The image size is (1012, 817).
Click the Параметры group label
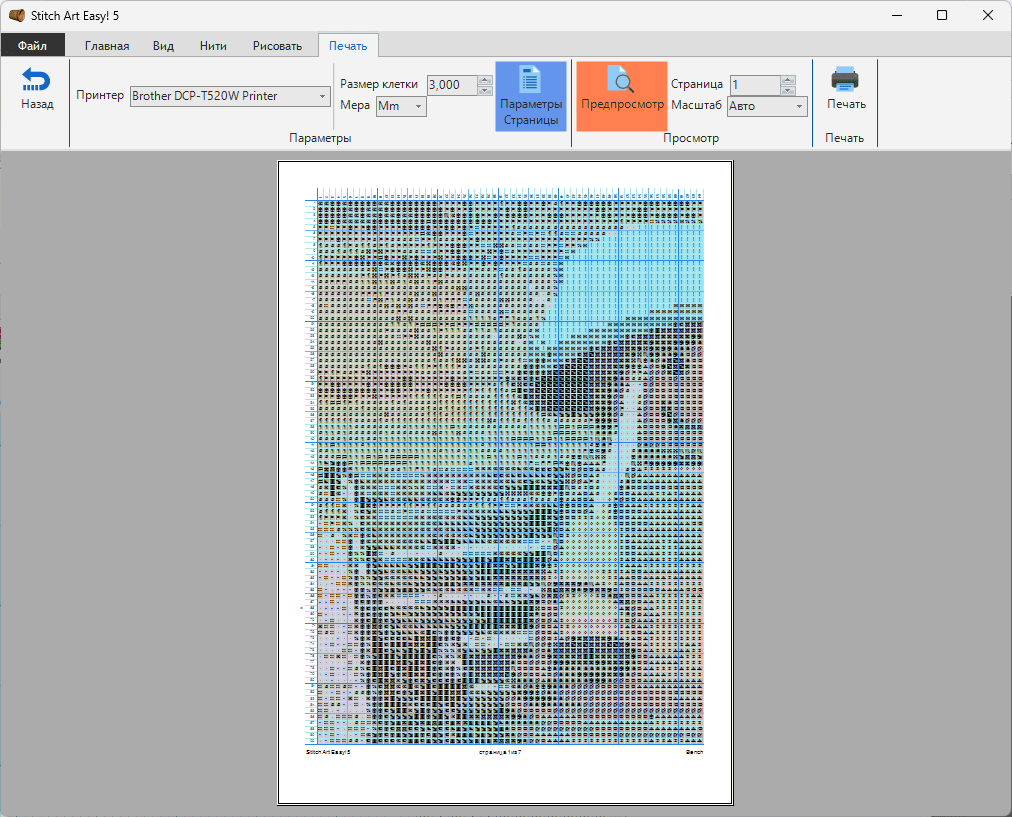(x=320, y=137)
